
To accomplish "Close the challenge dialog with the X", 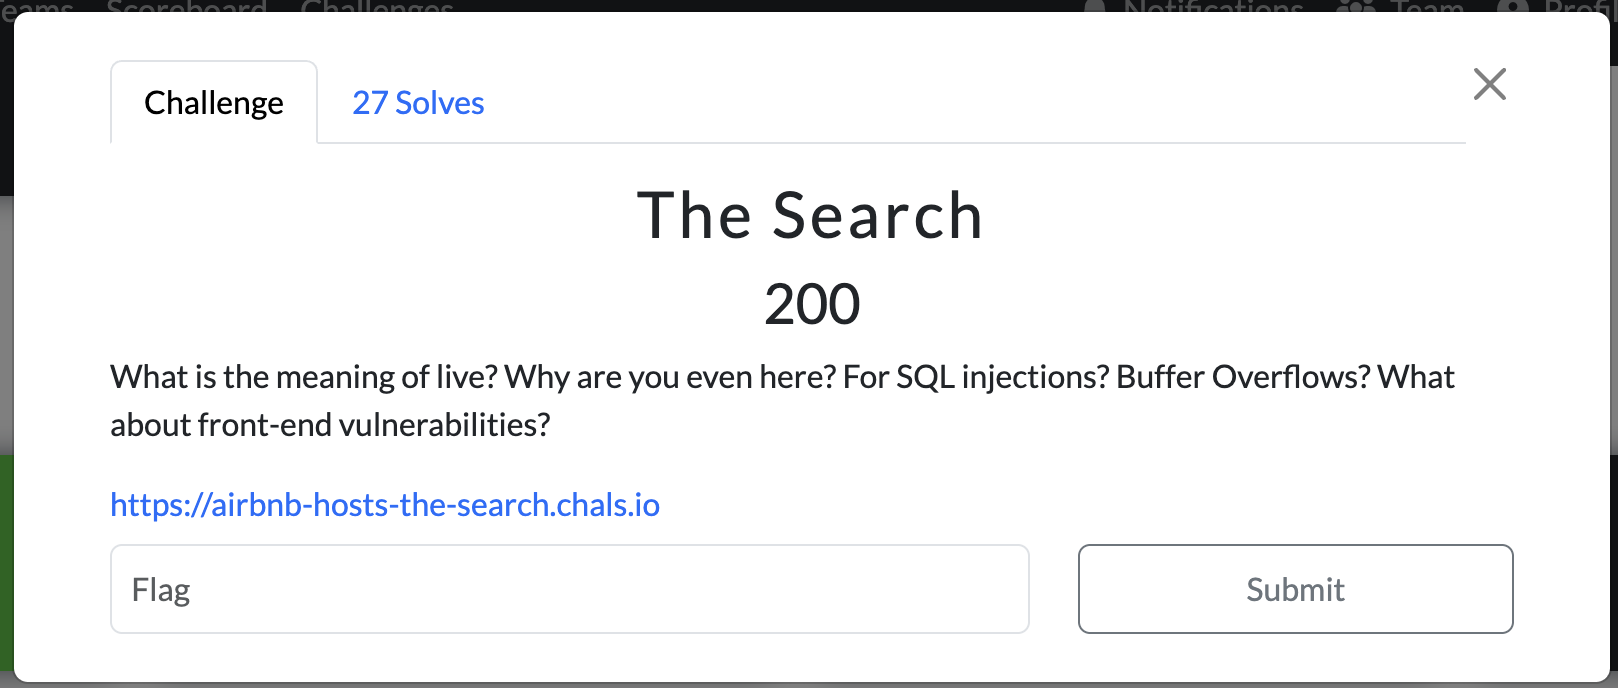I will tap(1489, 84).
